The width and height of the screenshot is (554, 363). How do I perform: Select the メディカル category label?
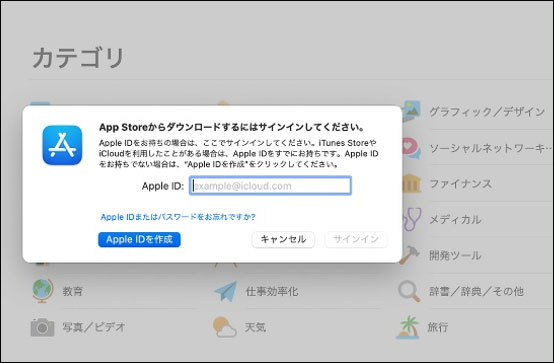pos(455,219)
